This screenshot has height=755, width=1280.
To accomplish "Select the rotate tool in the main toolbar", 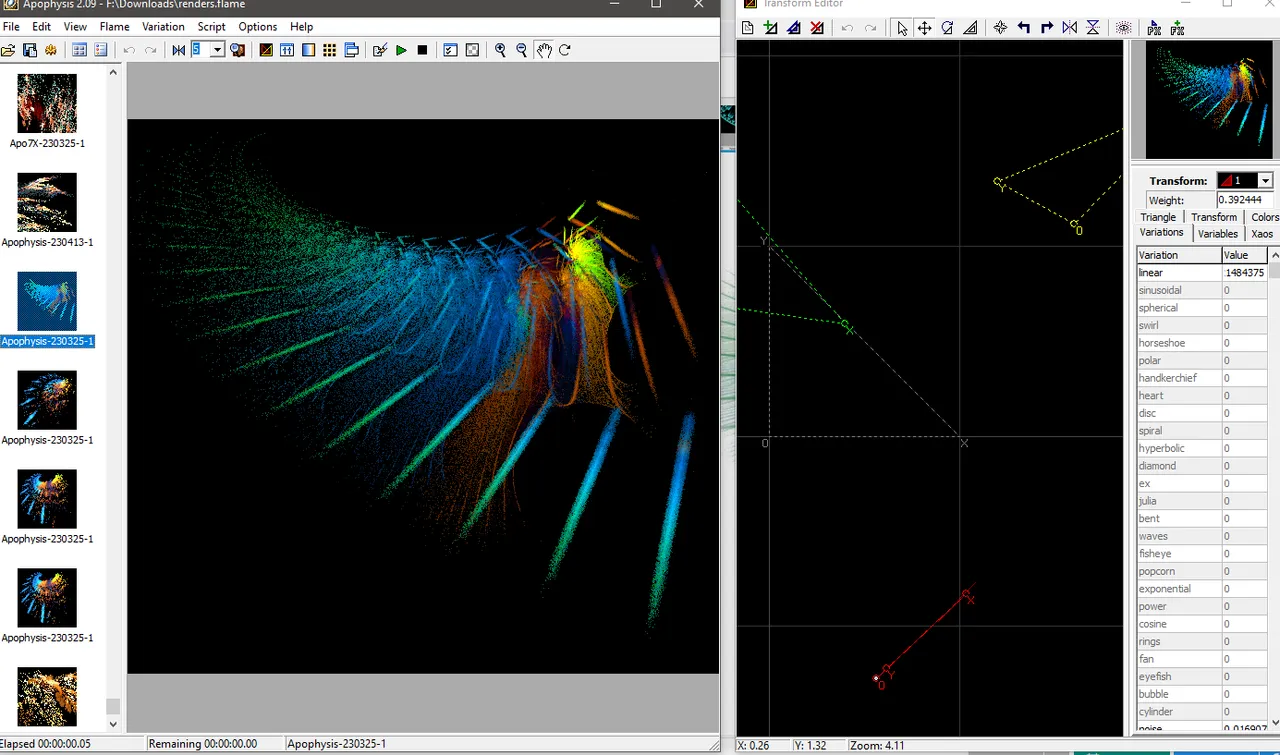I will pos(565,50).
